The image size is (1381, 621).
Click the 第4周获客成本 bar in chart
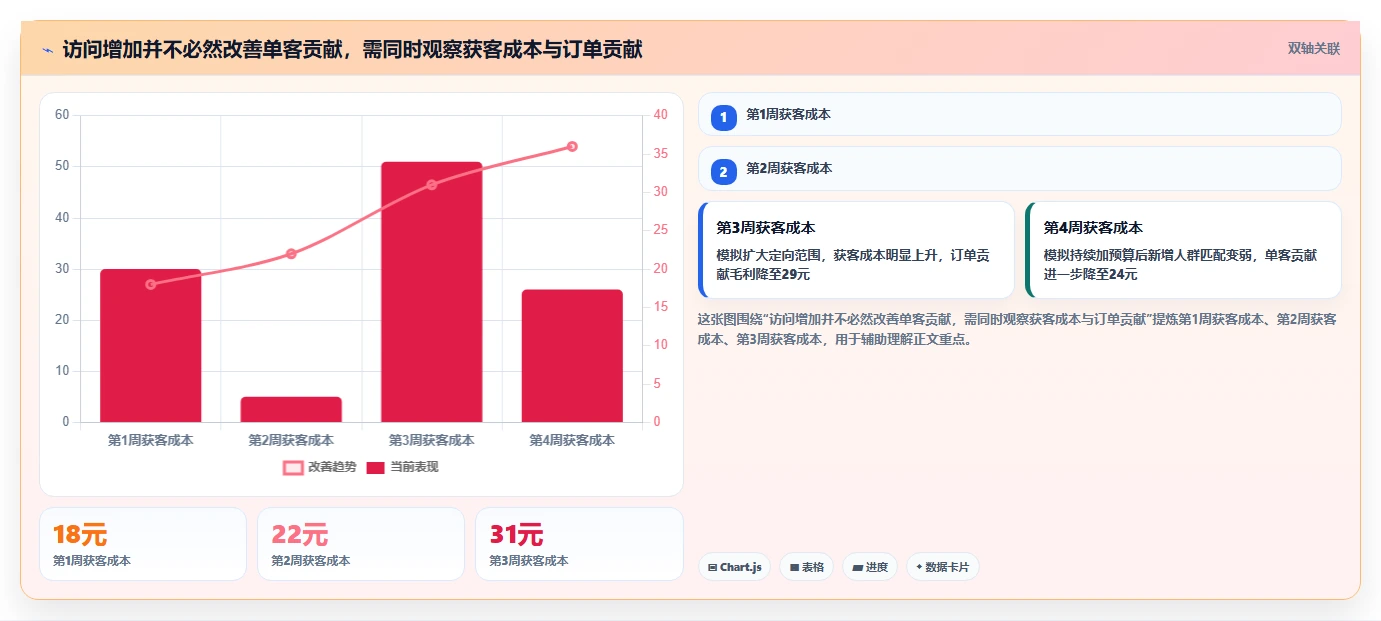coord(572,356)
